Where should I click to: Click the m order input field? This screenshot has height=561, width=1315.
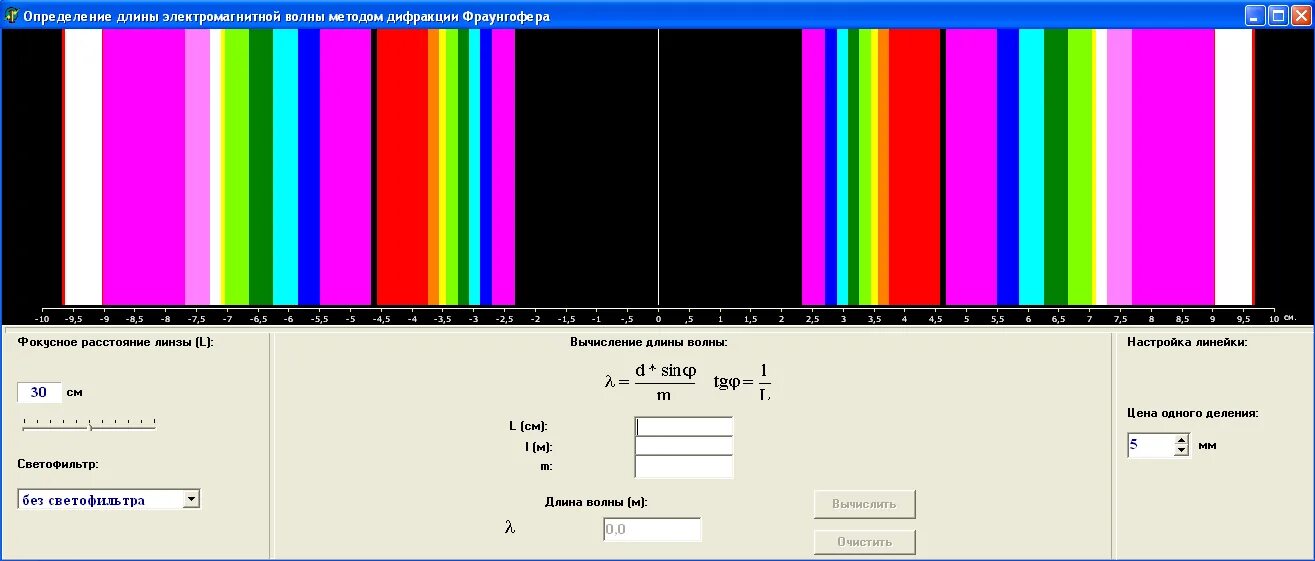point(684,466)
